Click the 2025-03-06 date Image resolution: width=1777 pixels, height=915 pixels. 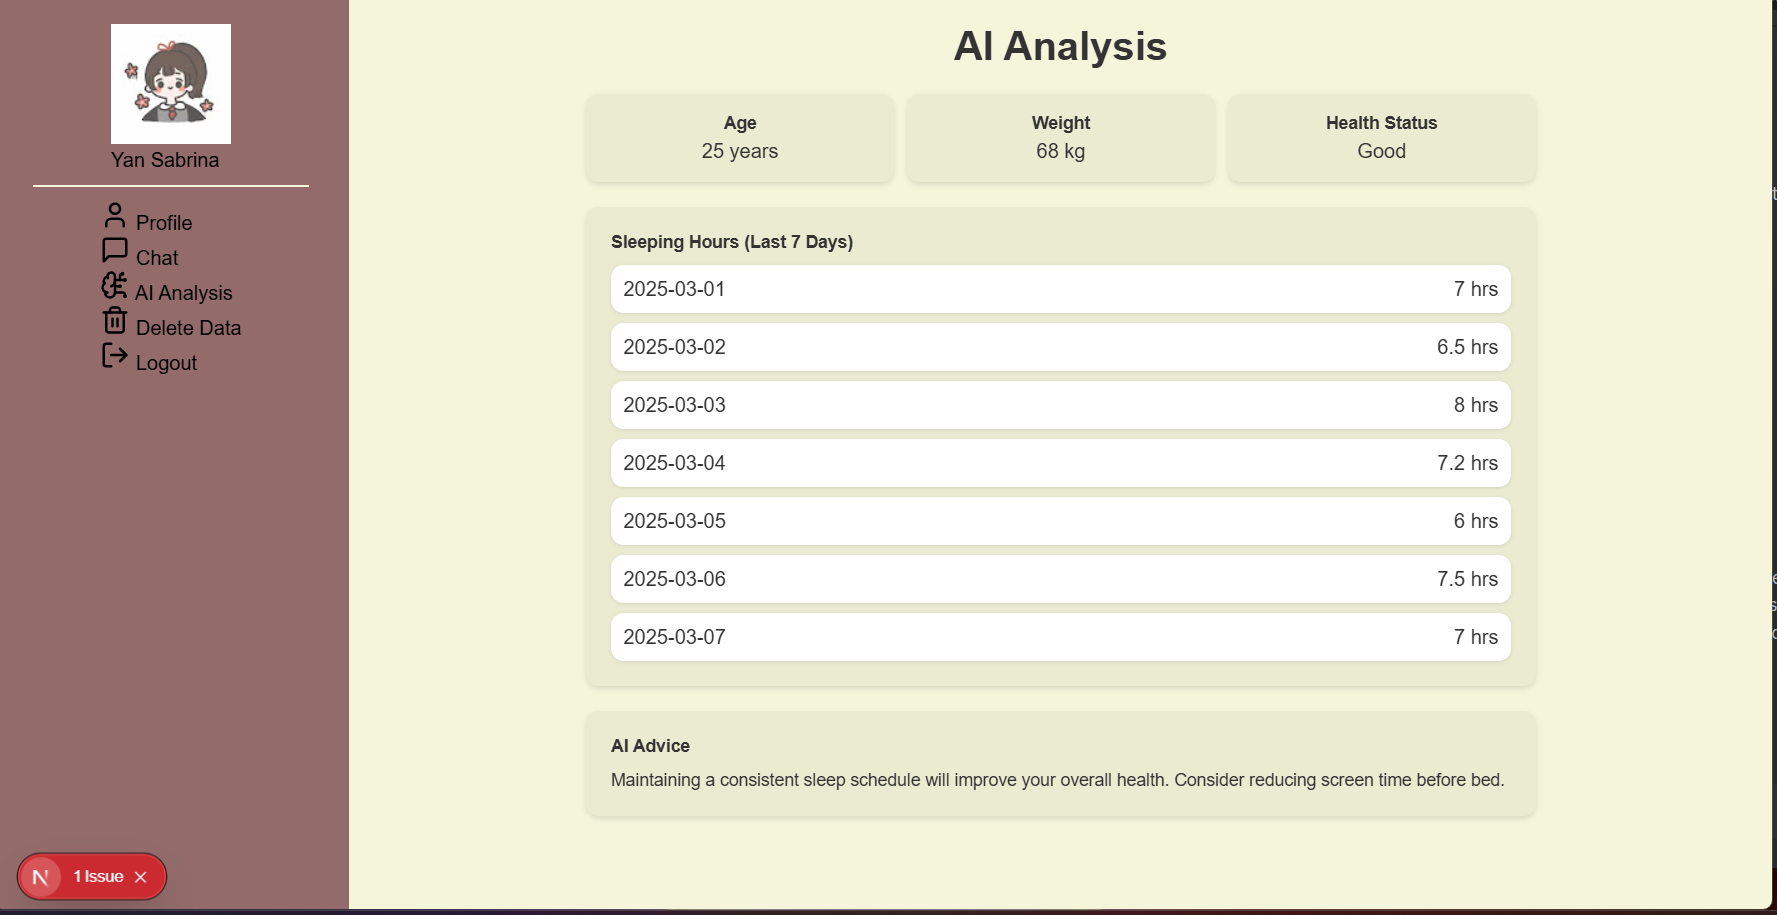click(x=674, y=579)
